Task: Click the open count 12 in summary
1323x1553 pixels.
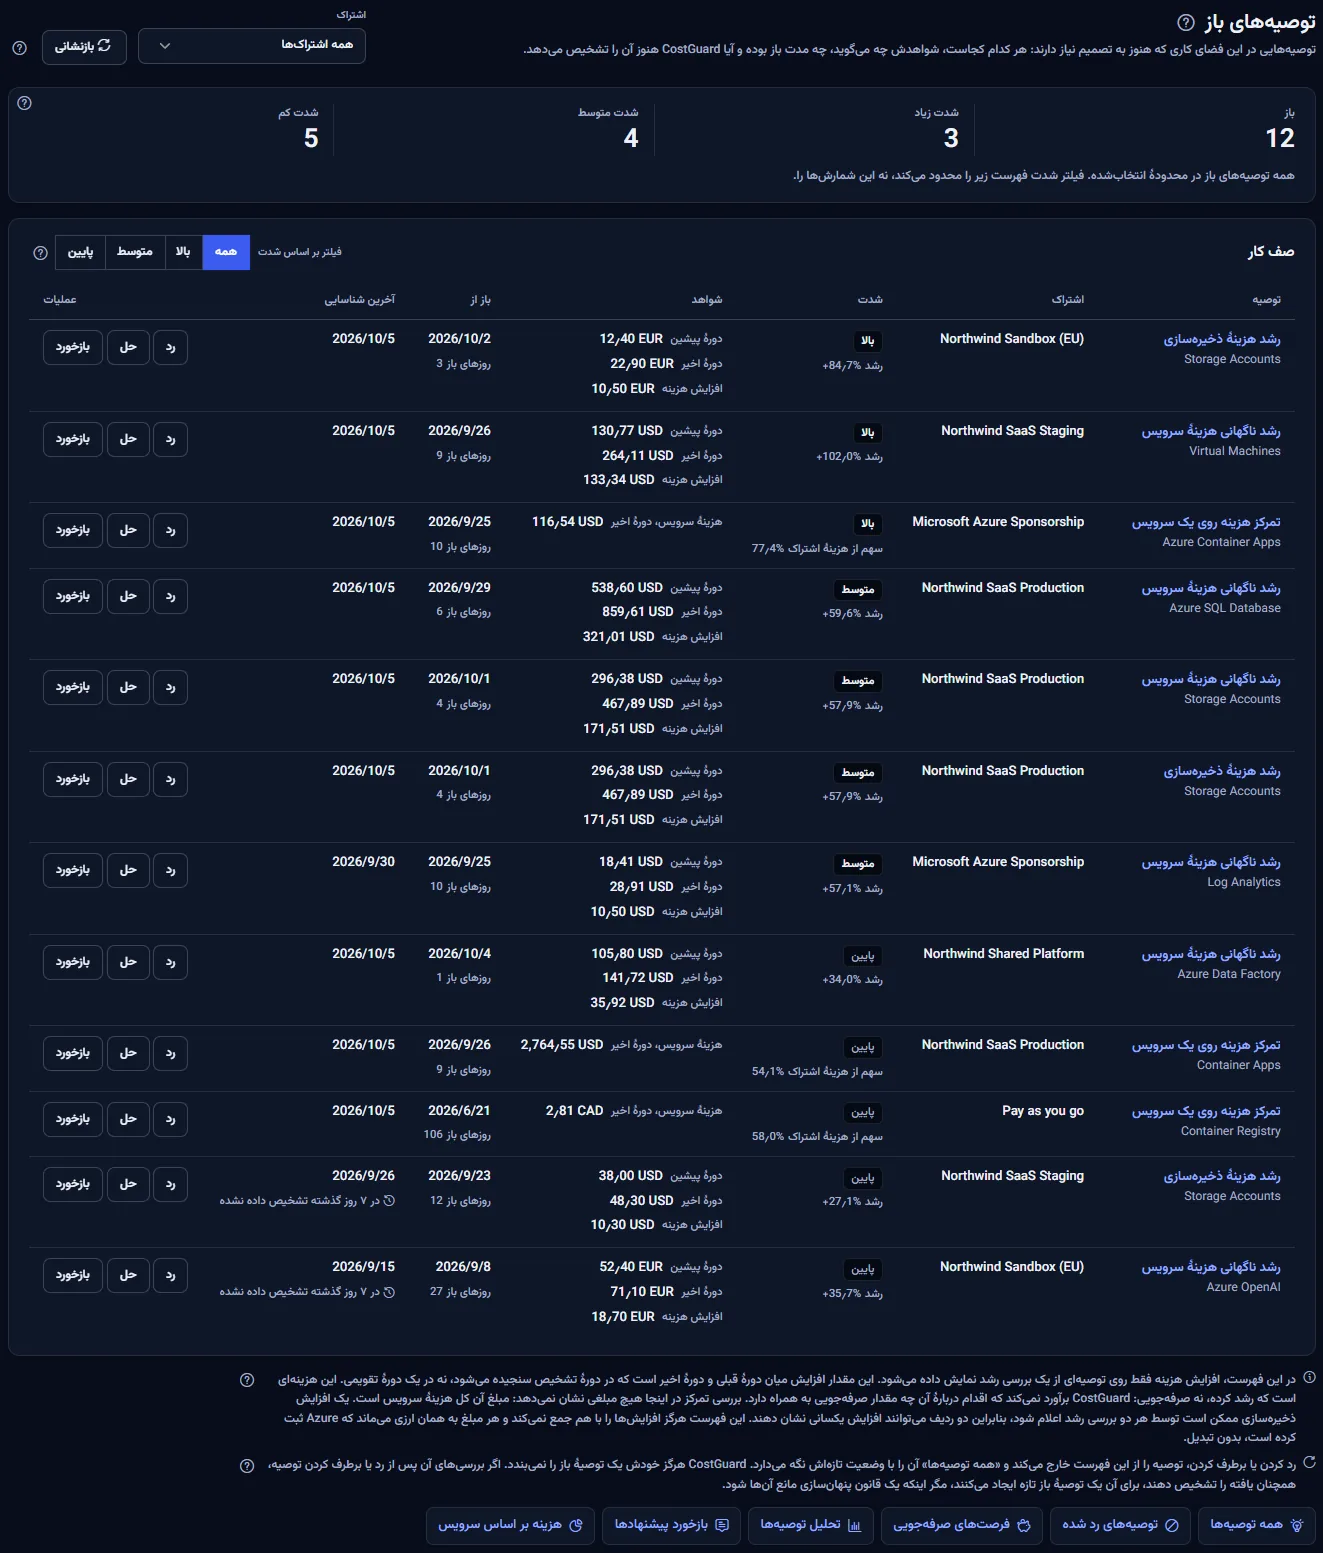Action: coord(1280,138)
